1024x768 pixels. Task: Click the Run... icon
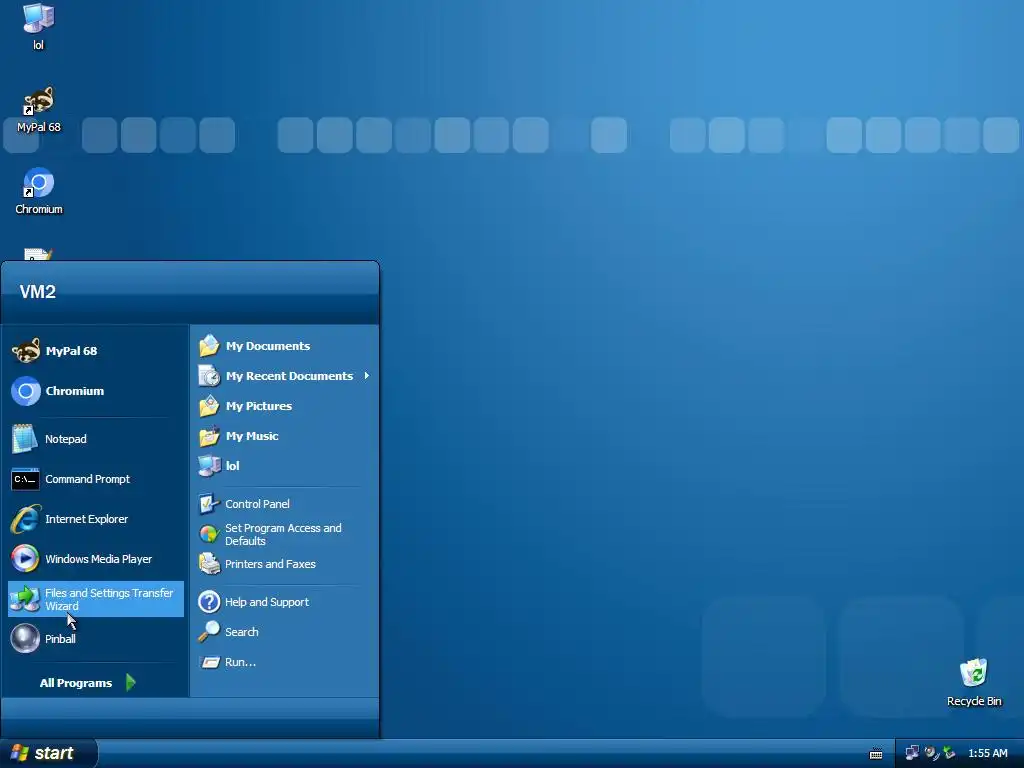pos(209,662)
